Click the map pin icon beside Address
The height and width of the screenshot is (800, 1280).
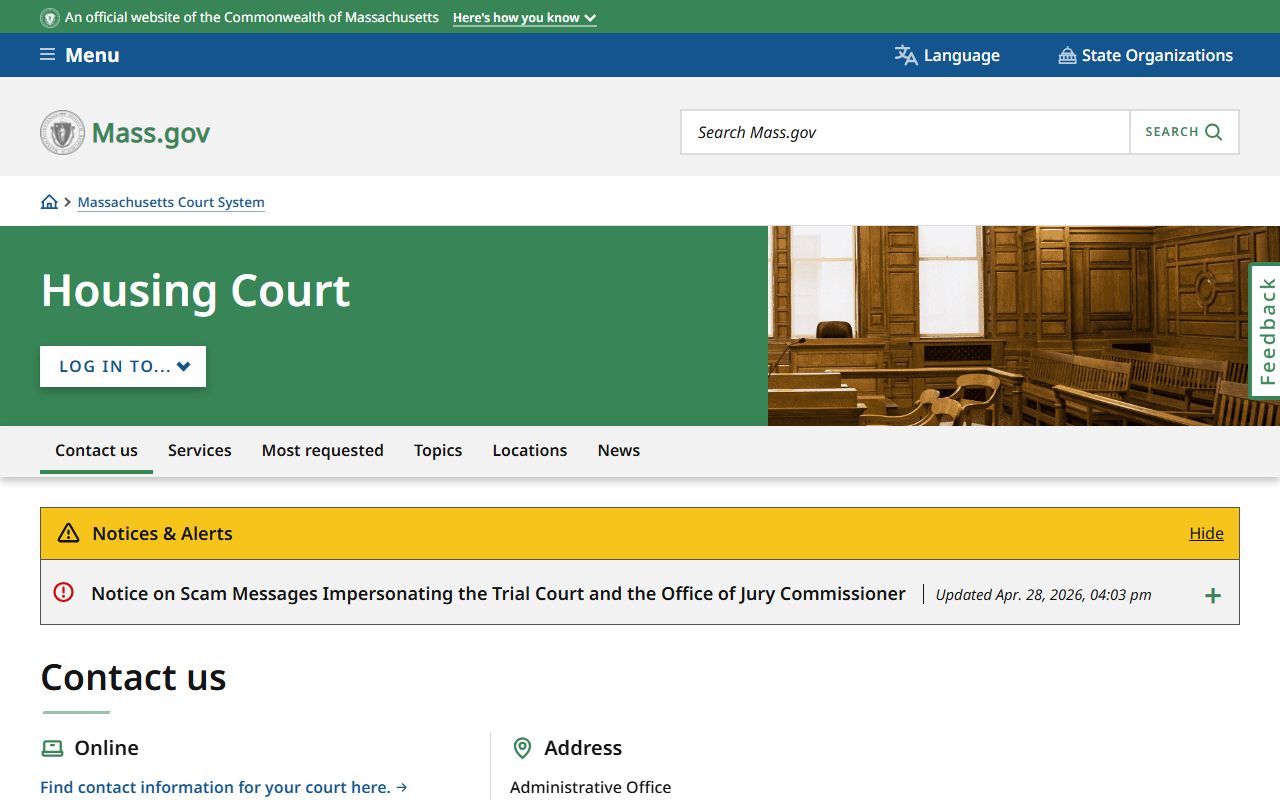click(x=522, y=748)
